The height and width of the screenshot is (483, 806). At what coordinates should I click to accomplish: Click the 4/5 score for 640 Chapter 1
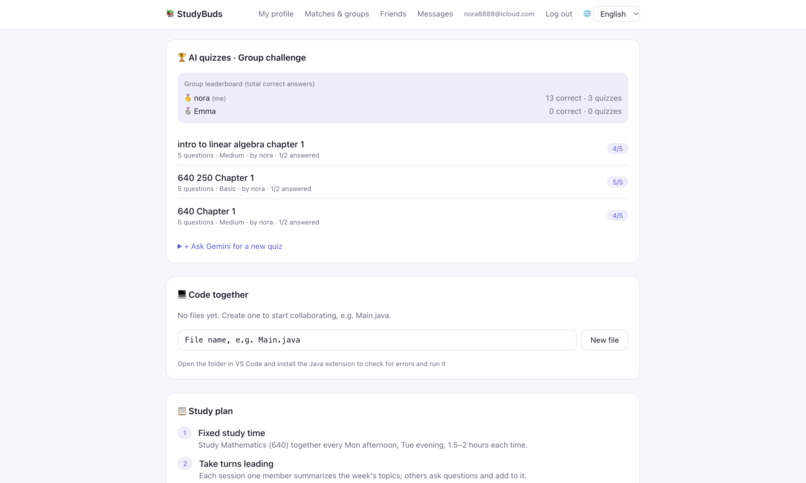(617, 216)
